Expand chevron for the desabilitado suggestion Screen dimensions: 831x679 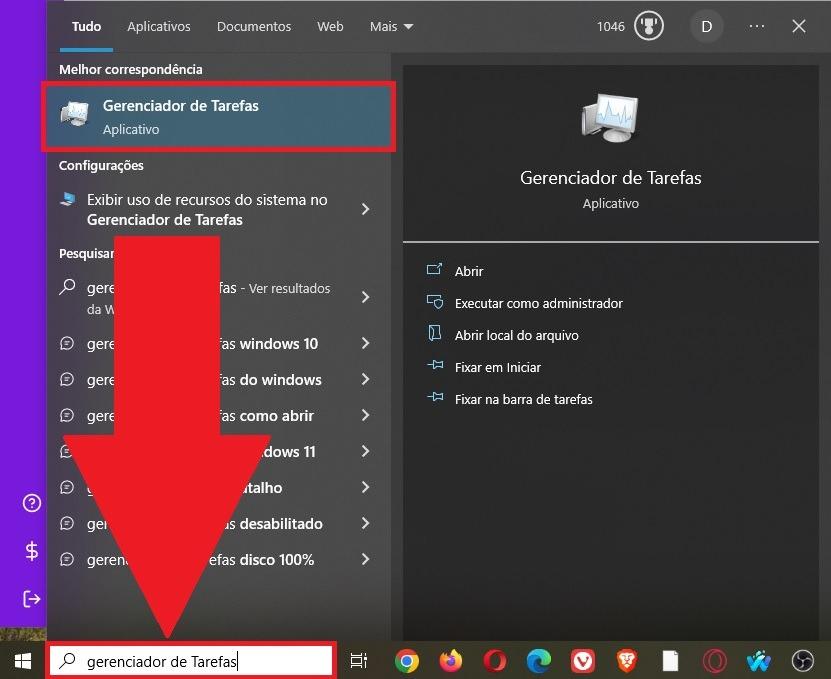tap(365, 524)
